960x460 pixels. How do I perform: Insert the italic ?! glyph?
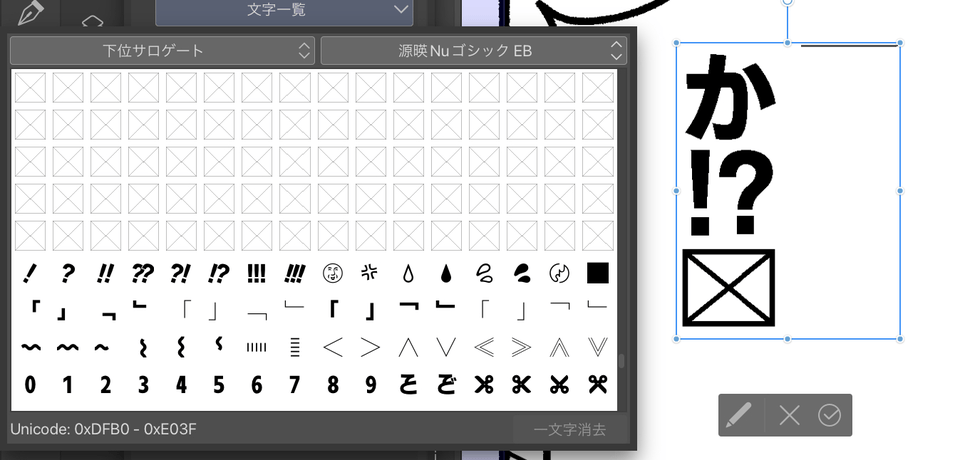(x=181, y=273)
